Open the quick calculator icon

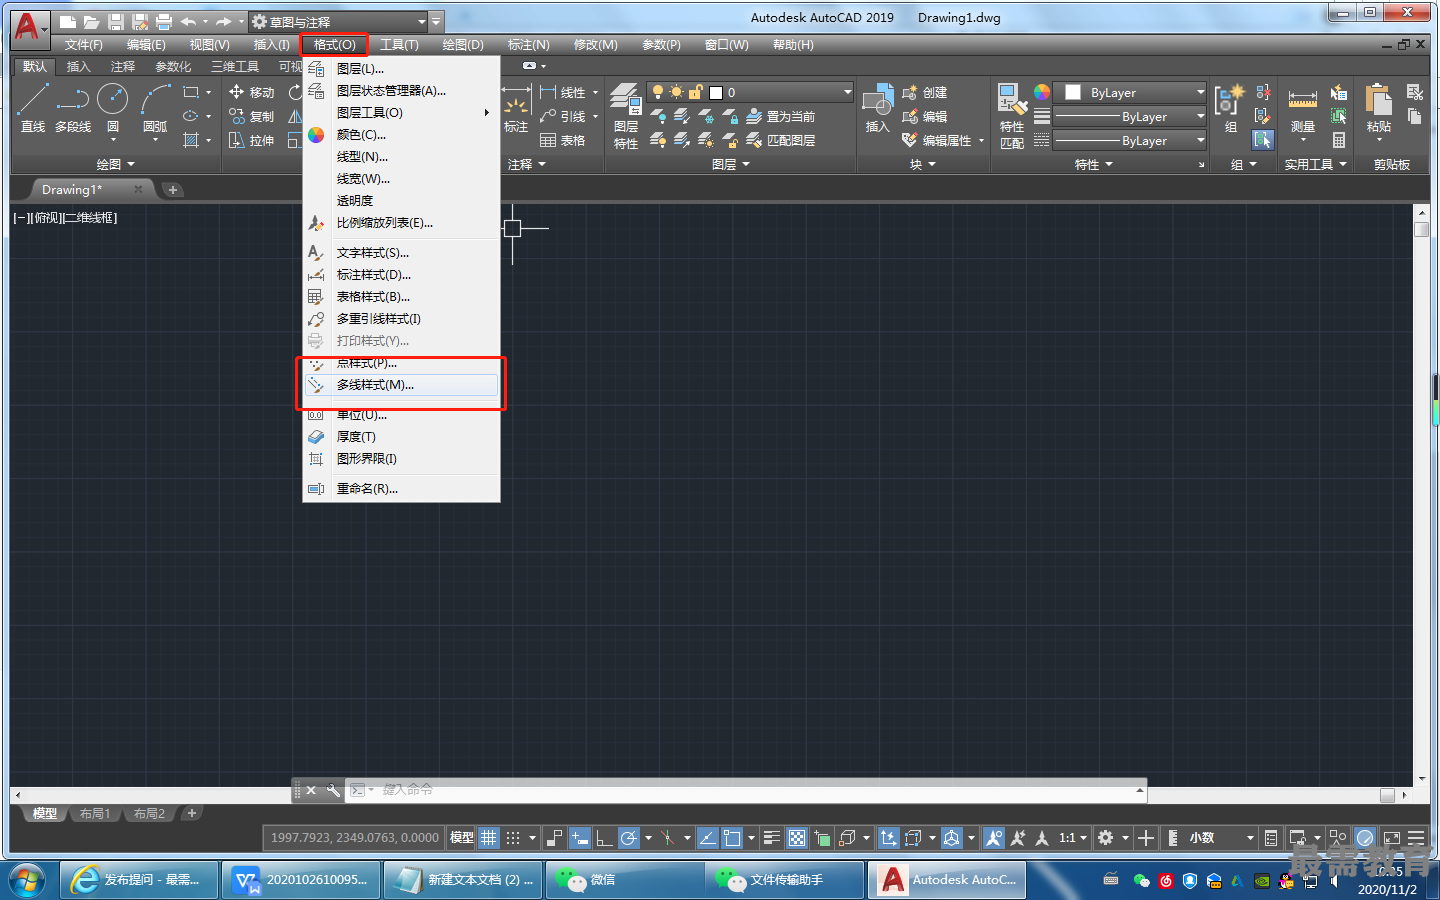tap(1339, 140)
